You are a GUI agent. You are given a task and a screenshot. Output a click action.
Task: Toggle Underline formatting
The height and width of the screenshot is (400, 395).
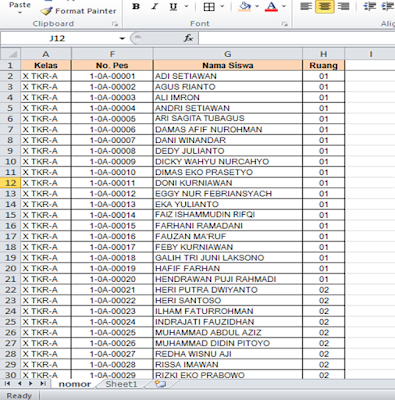tap(173, 6)
